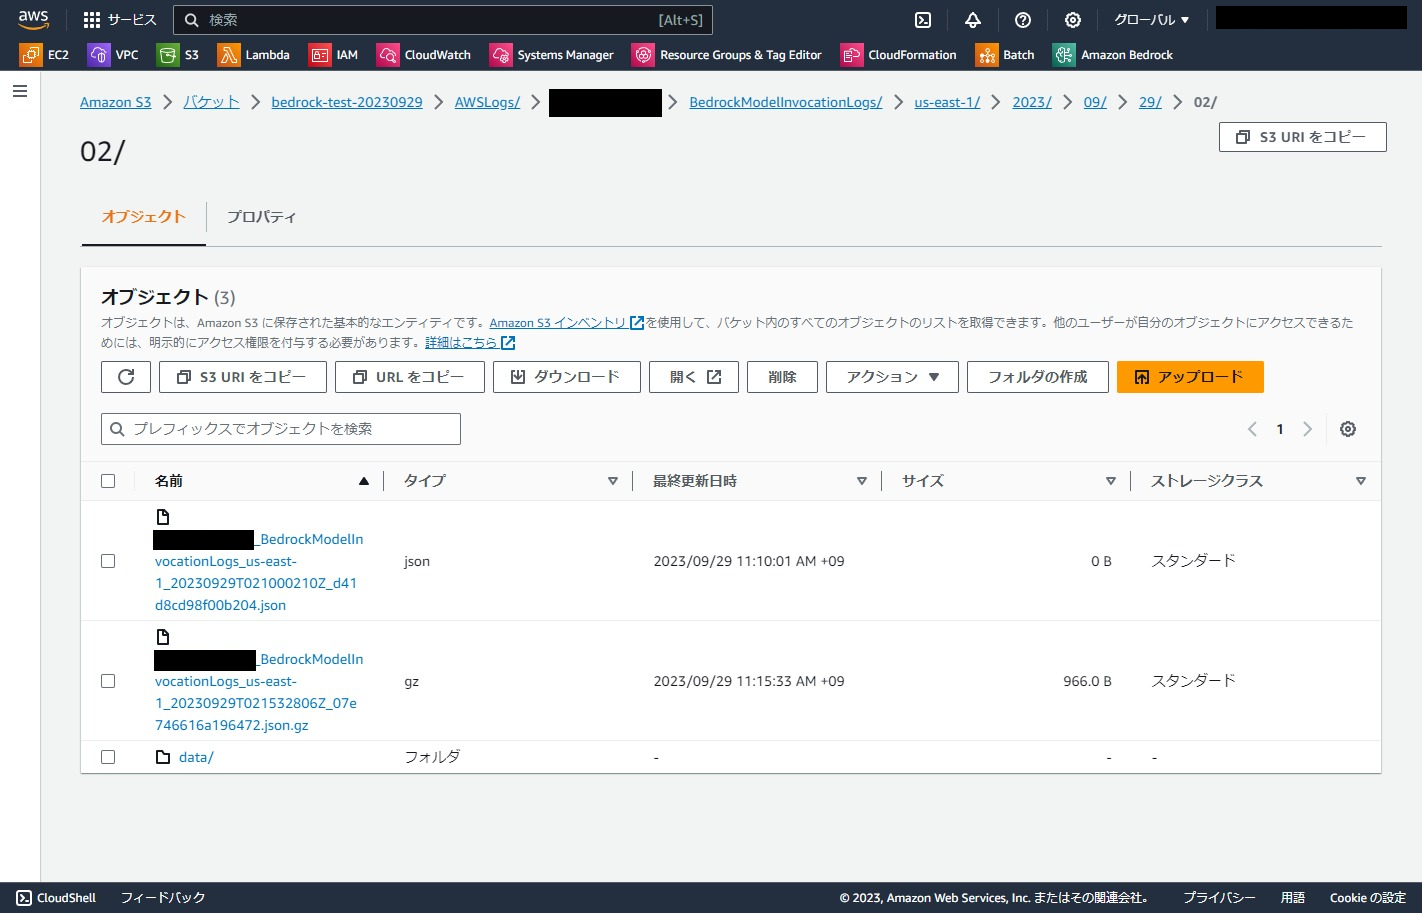Open the json.gz log file link

pos(258,692)
